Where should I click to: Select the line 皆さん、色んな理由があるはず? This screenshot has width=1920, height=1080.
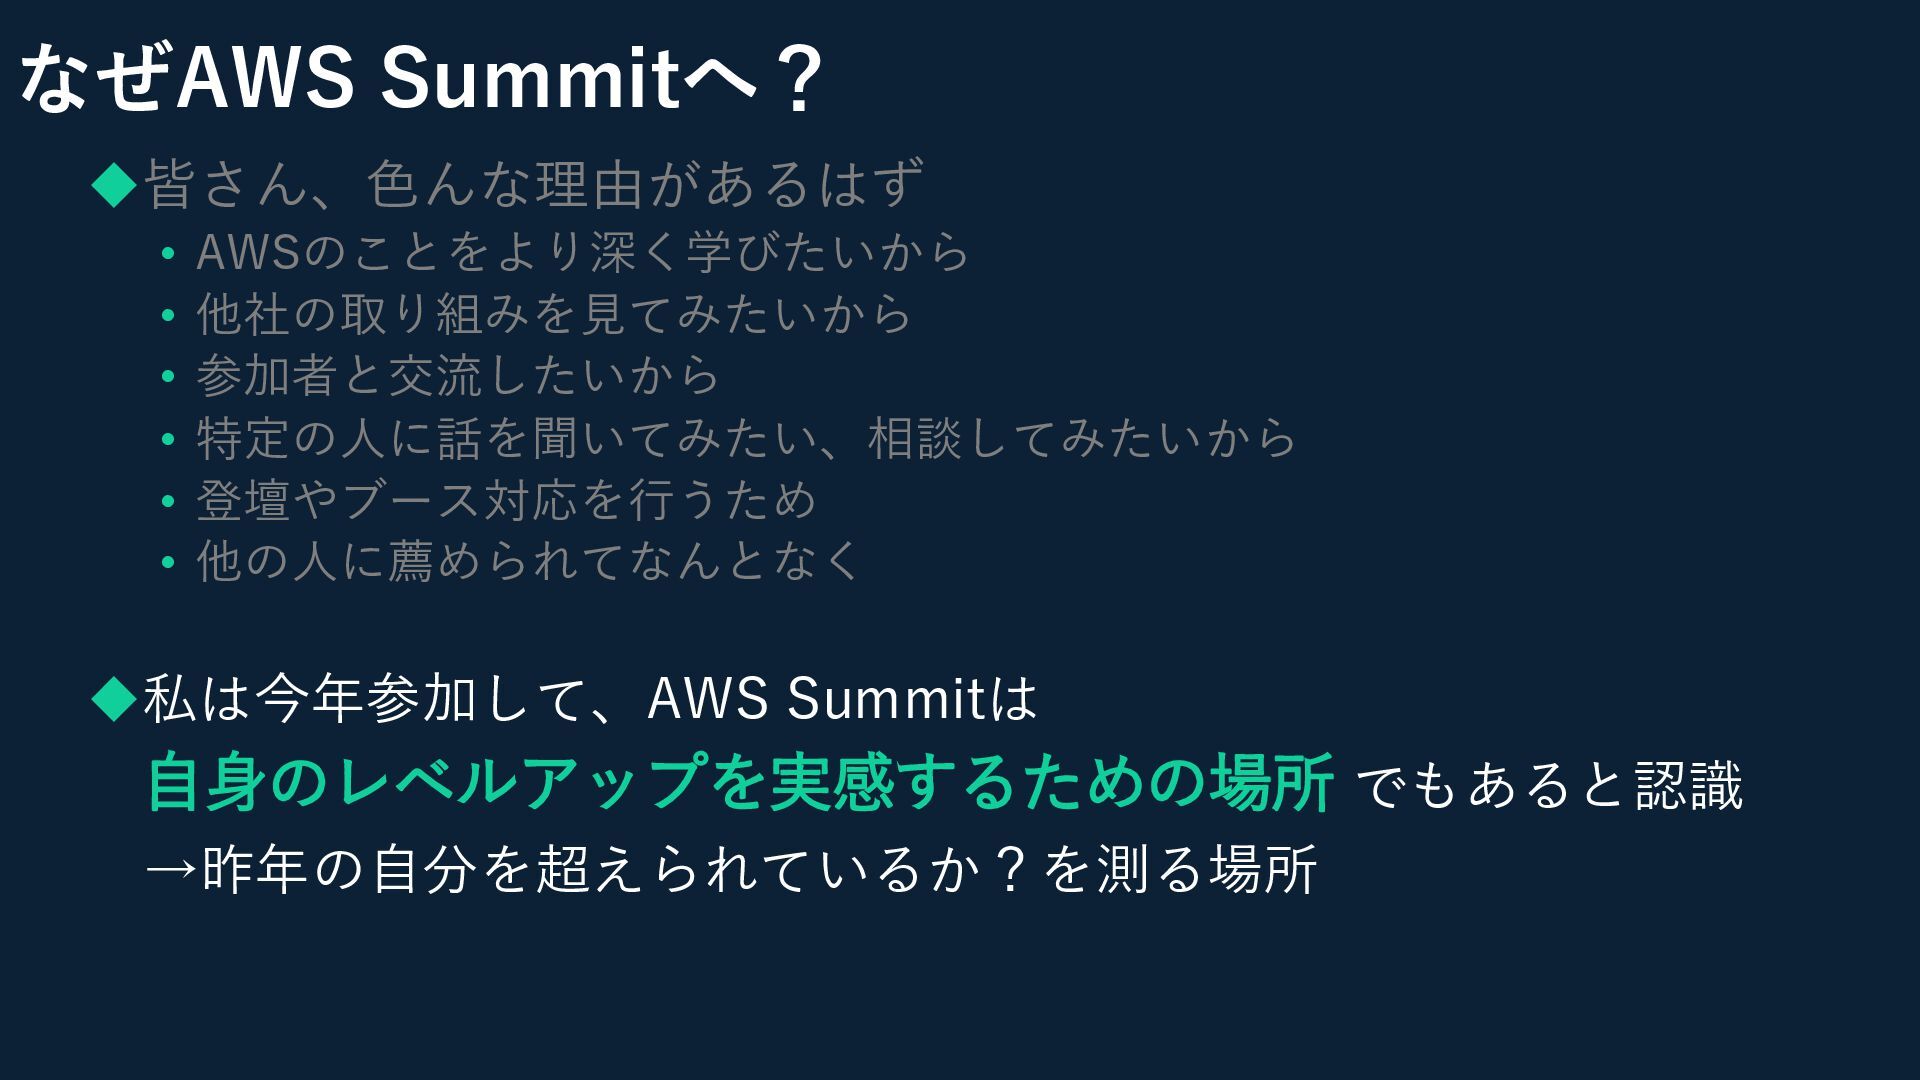point(534,184)
